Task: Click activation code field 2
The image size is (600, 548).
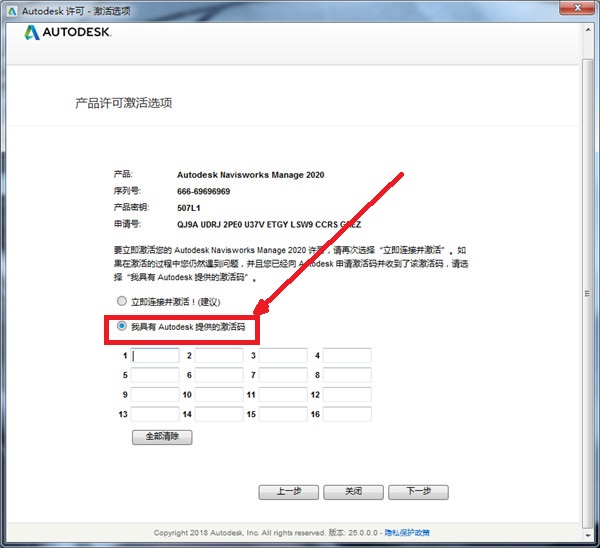Action: 219,356
